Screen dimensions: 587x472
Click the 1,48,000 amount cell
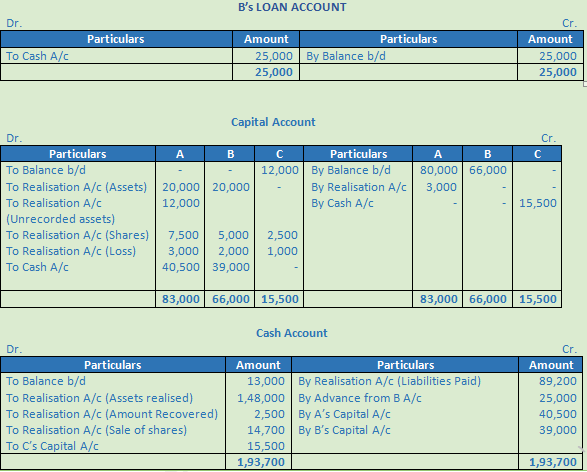[261, 398]
